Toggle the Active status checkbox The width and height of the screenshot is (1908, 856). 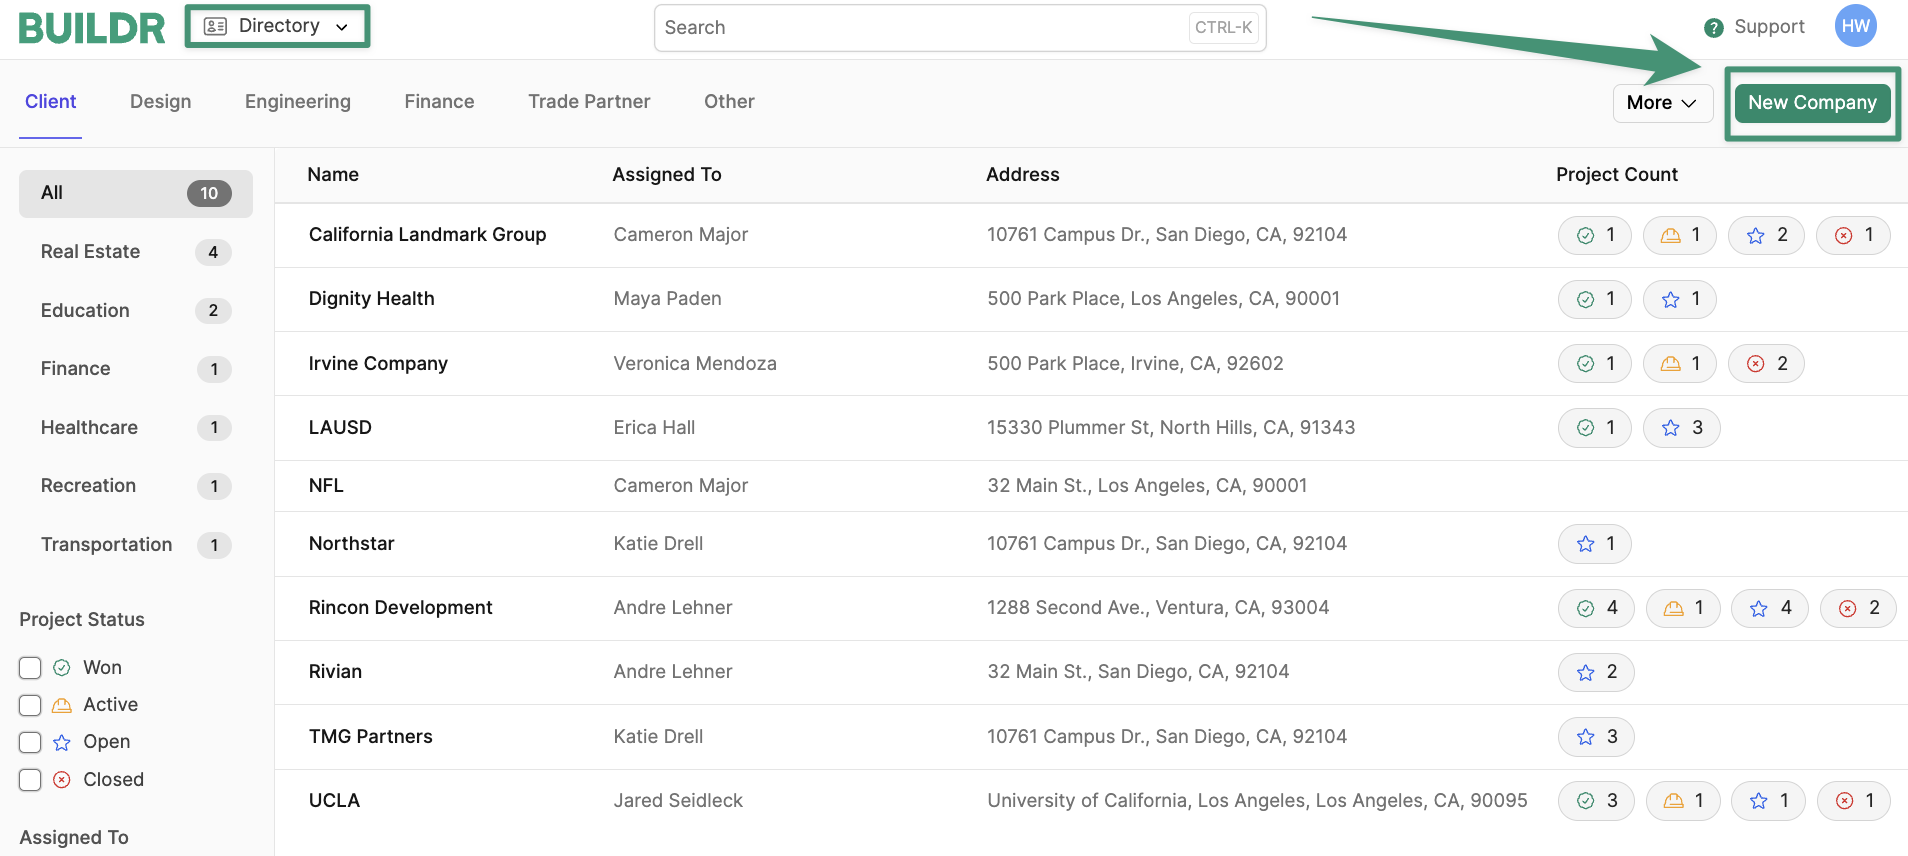coord(30,705)
